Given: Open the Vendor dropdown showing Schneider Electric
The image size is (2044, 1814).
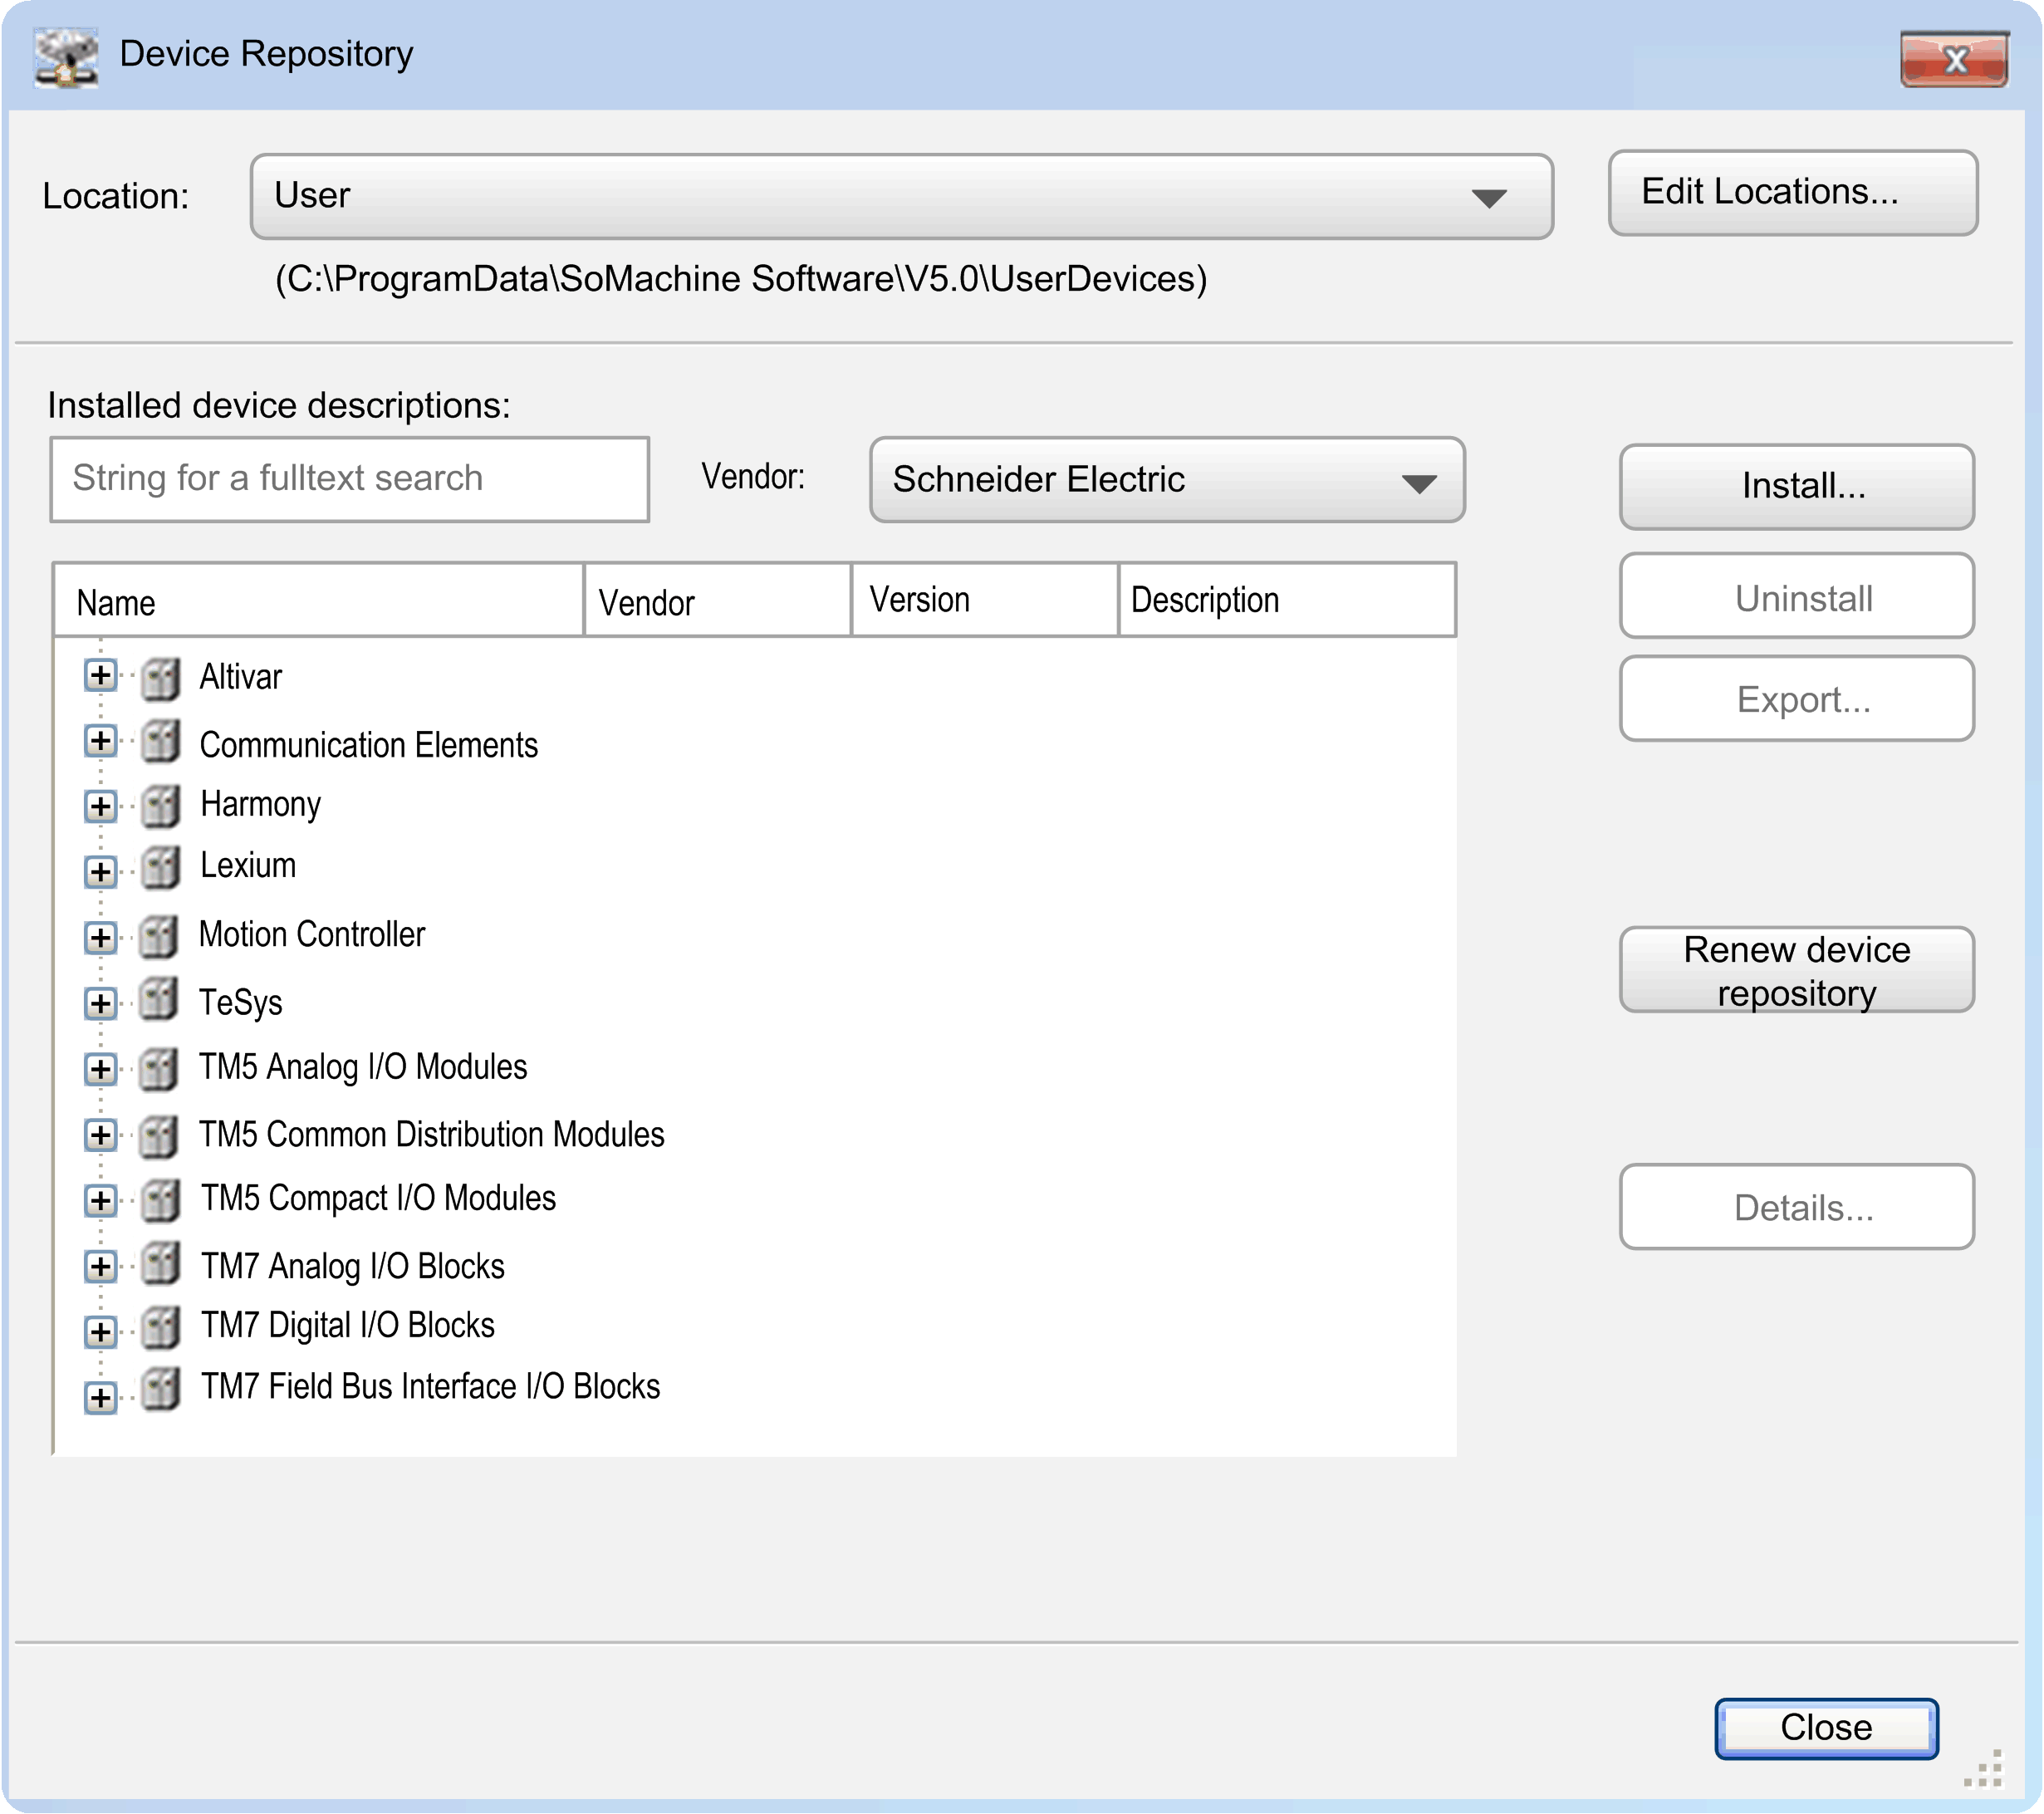Looking at the screenshot, I should coord(1167,480).
